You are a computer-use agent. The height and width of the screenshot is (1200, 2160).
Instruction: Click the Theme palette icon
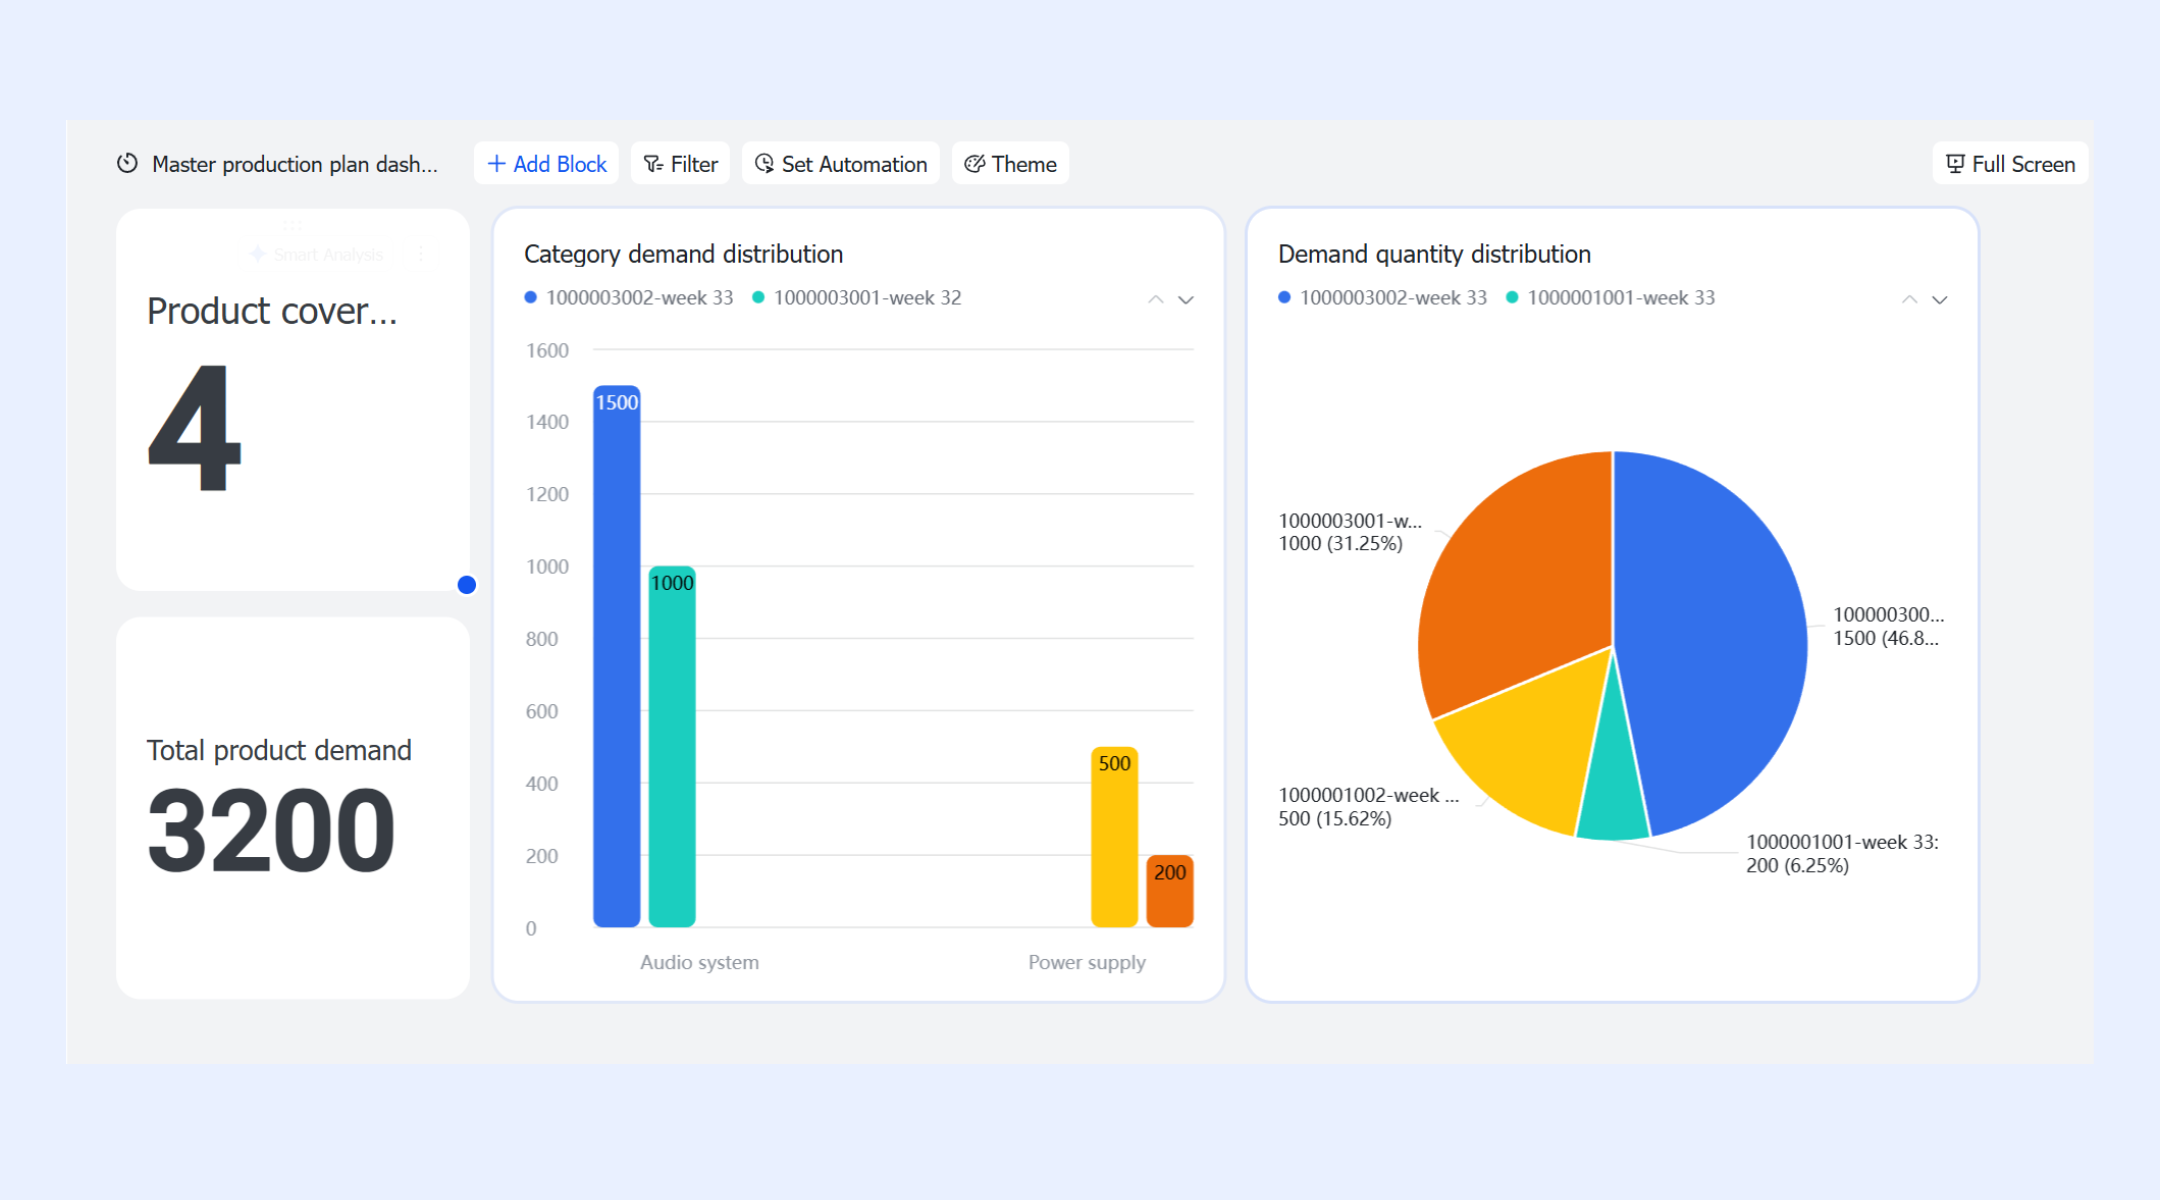[x=975, y=164]
